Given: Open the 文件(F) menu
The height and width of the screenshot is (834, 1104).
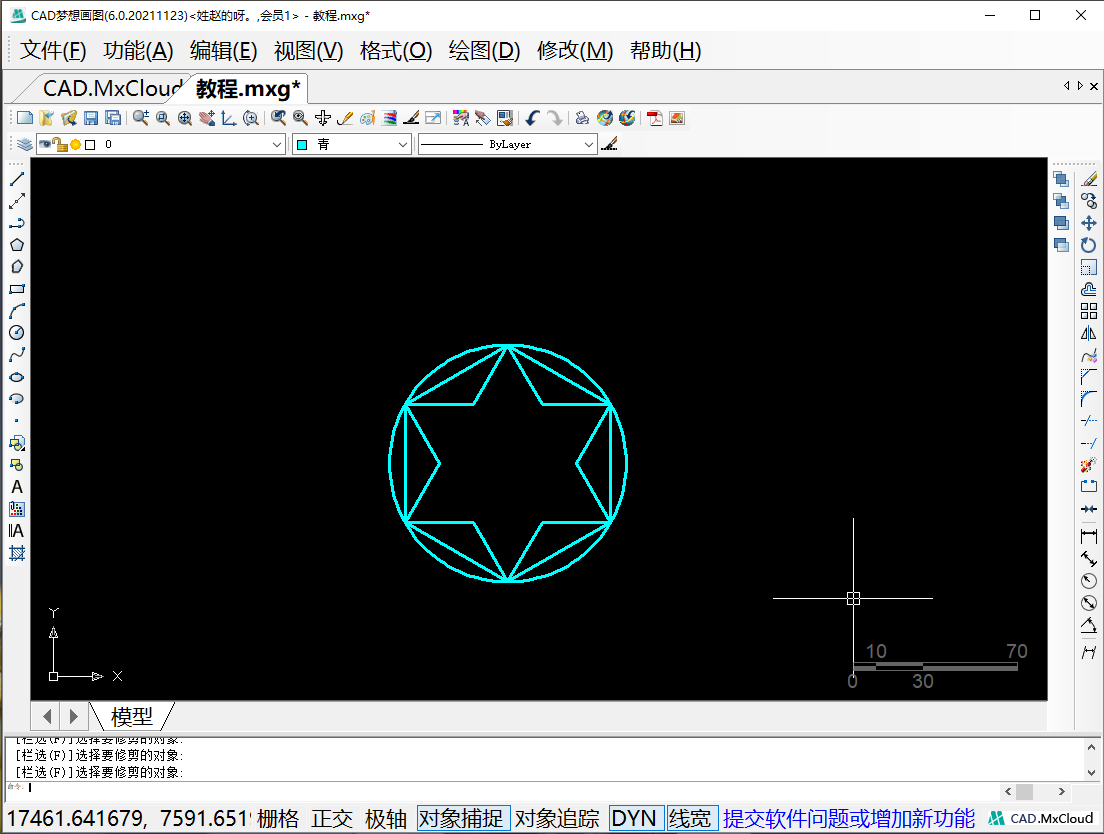Looking at the screenshot, I should (x=54, y=51).
